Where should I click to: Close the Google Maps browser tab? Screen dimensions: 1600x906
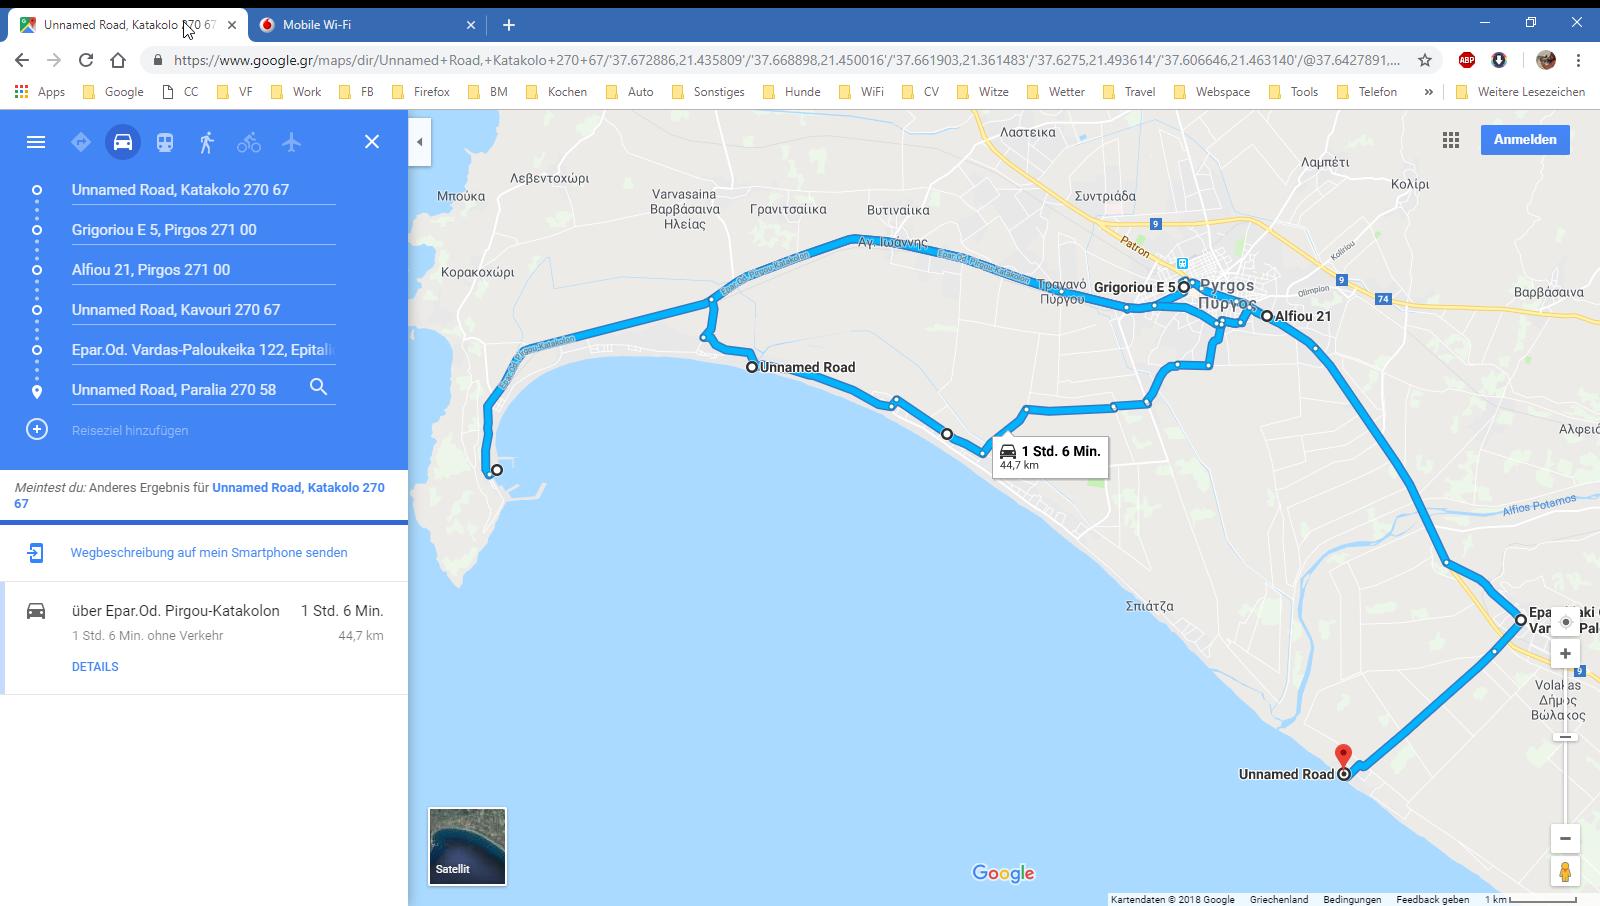tap(231, 24)
